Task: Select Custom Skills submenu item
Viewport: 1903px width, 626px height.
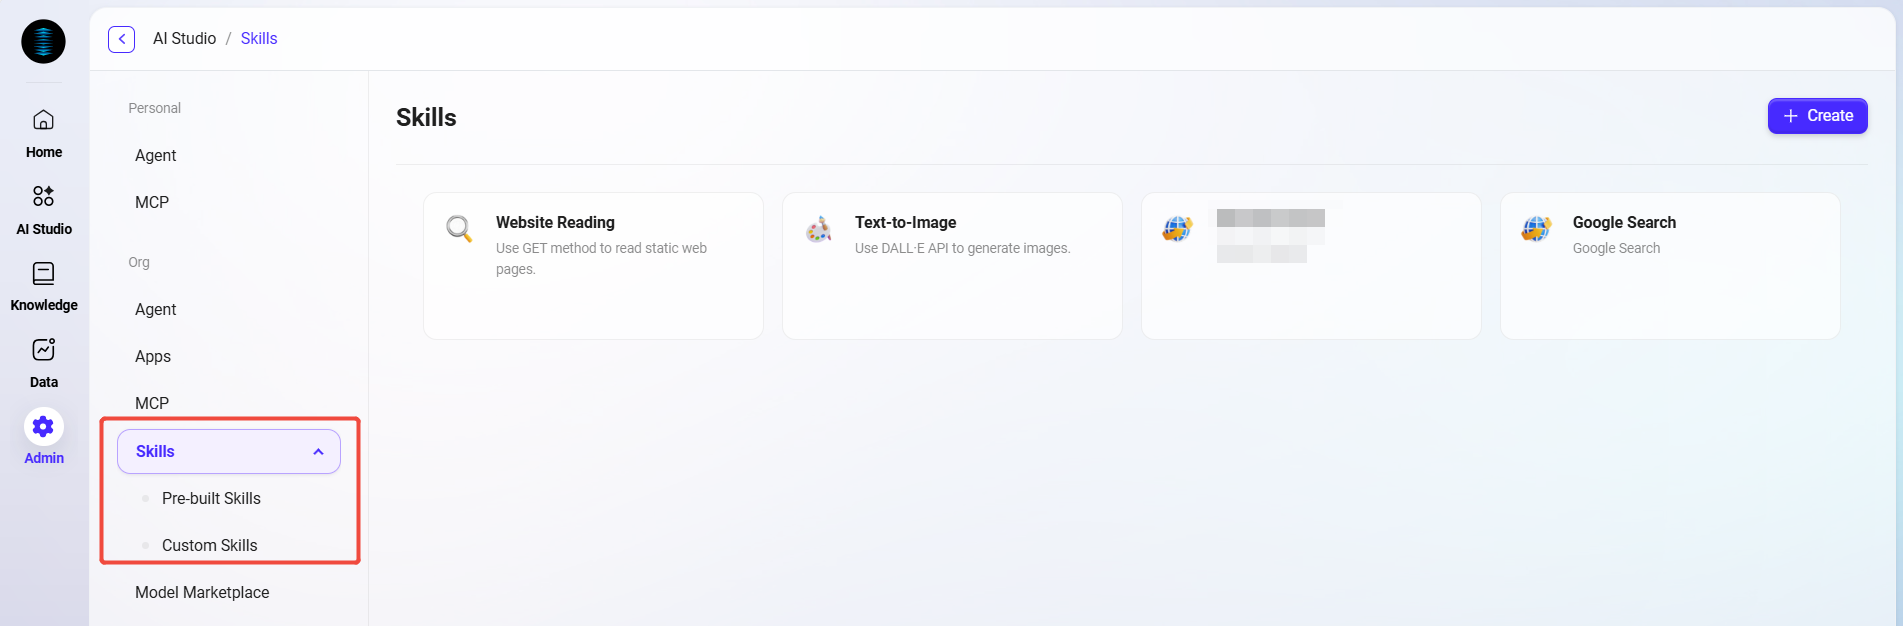Action: tap(210, 545)
